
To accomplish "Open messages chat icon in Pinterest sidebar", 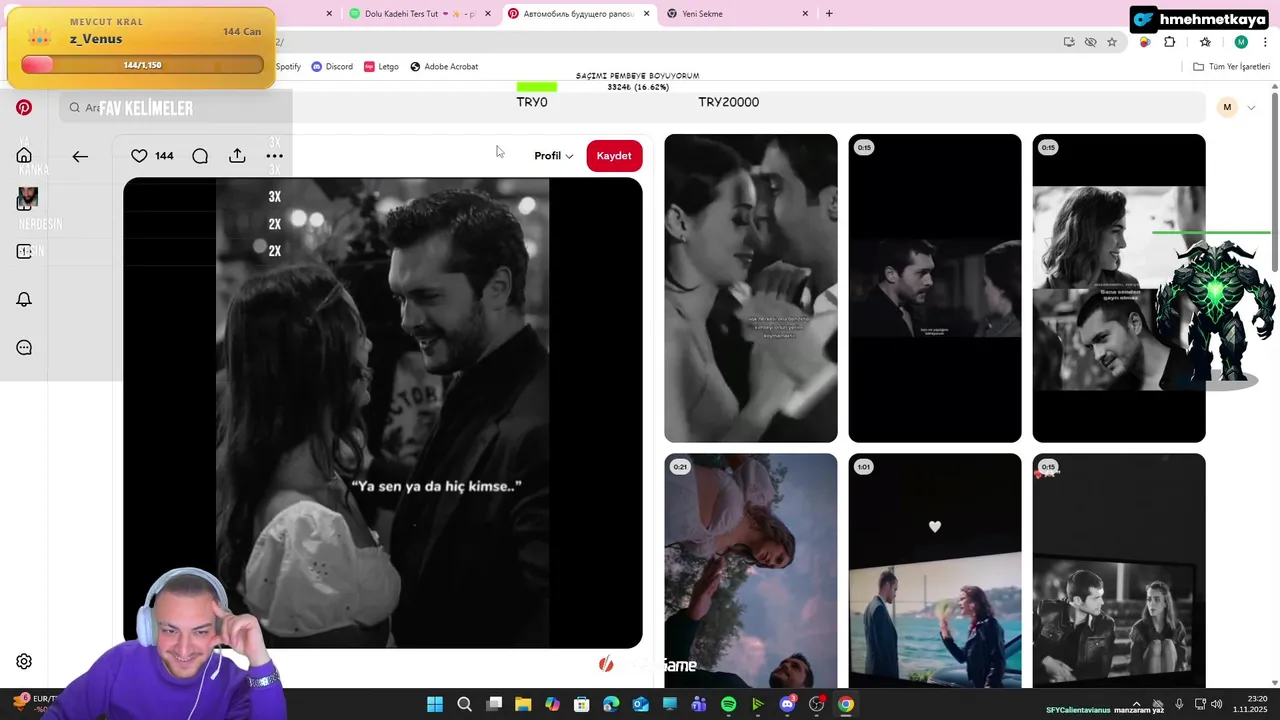I will coord(24,347).
